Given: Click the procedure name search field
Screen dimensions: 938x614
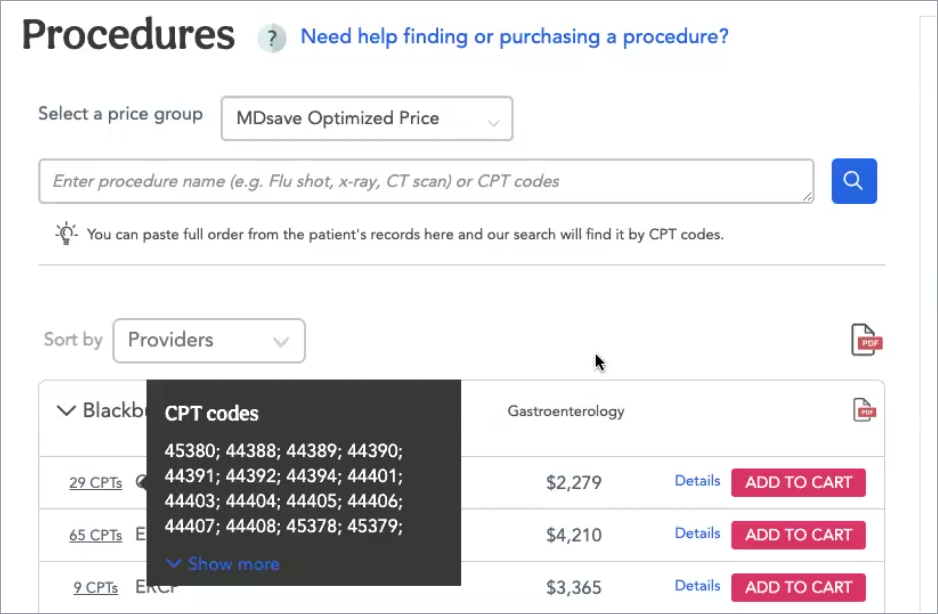Looking at the screenshot, I should point(426,181).
